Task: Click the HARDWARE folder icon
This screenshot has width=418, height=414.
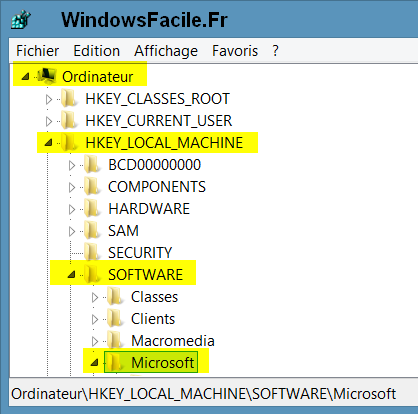Action: point(92,208)
